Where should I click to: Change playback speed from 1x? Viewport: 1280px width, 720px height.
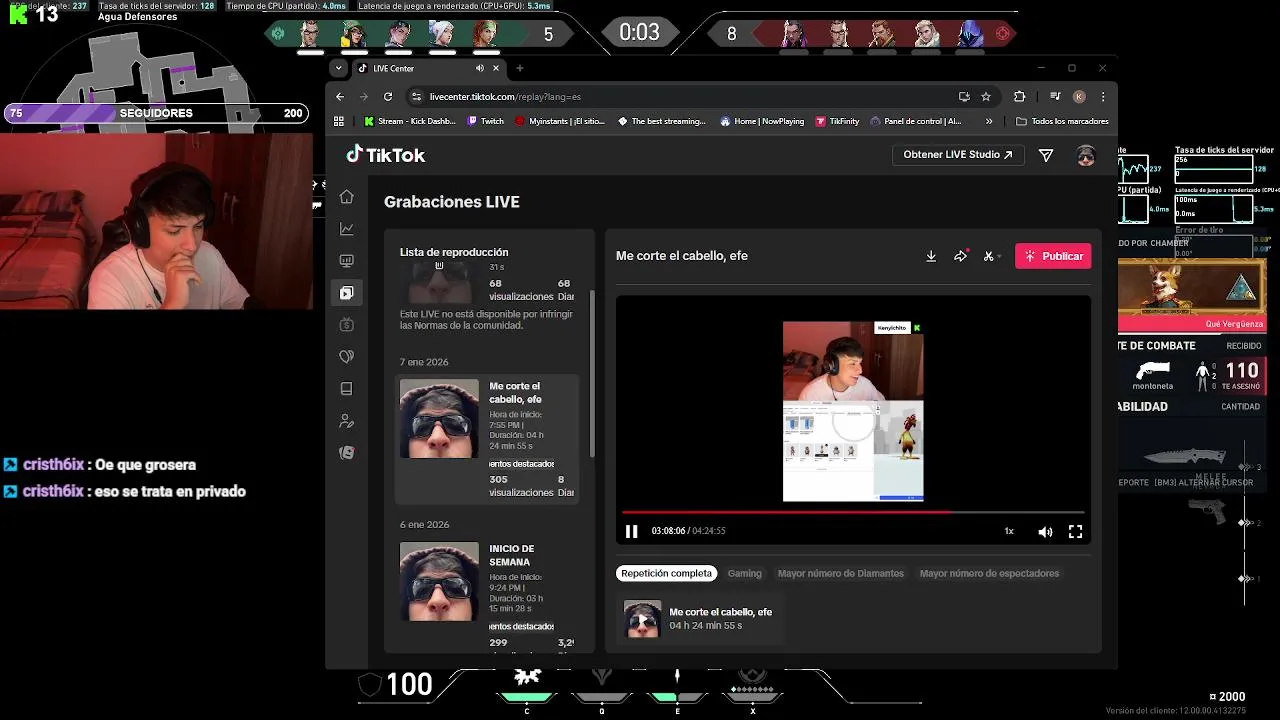coord(1009,532)
